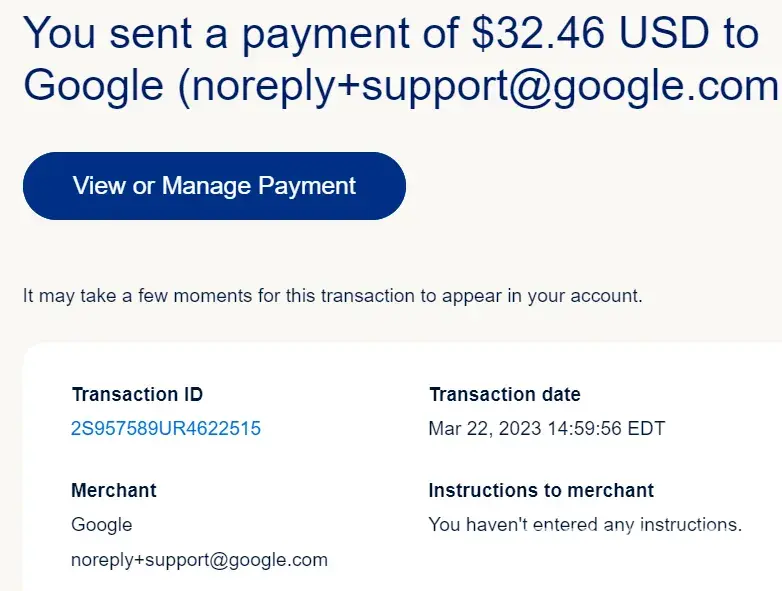Click the Transaction date label
This screenshot has width=782, height=591.
504,395
